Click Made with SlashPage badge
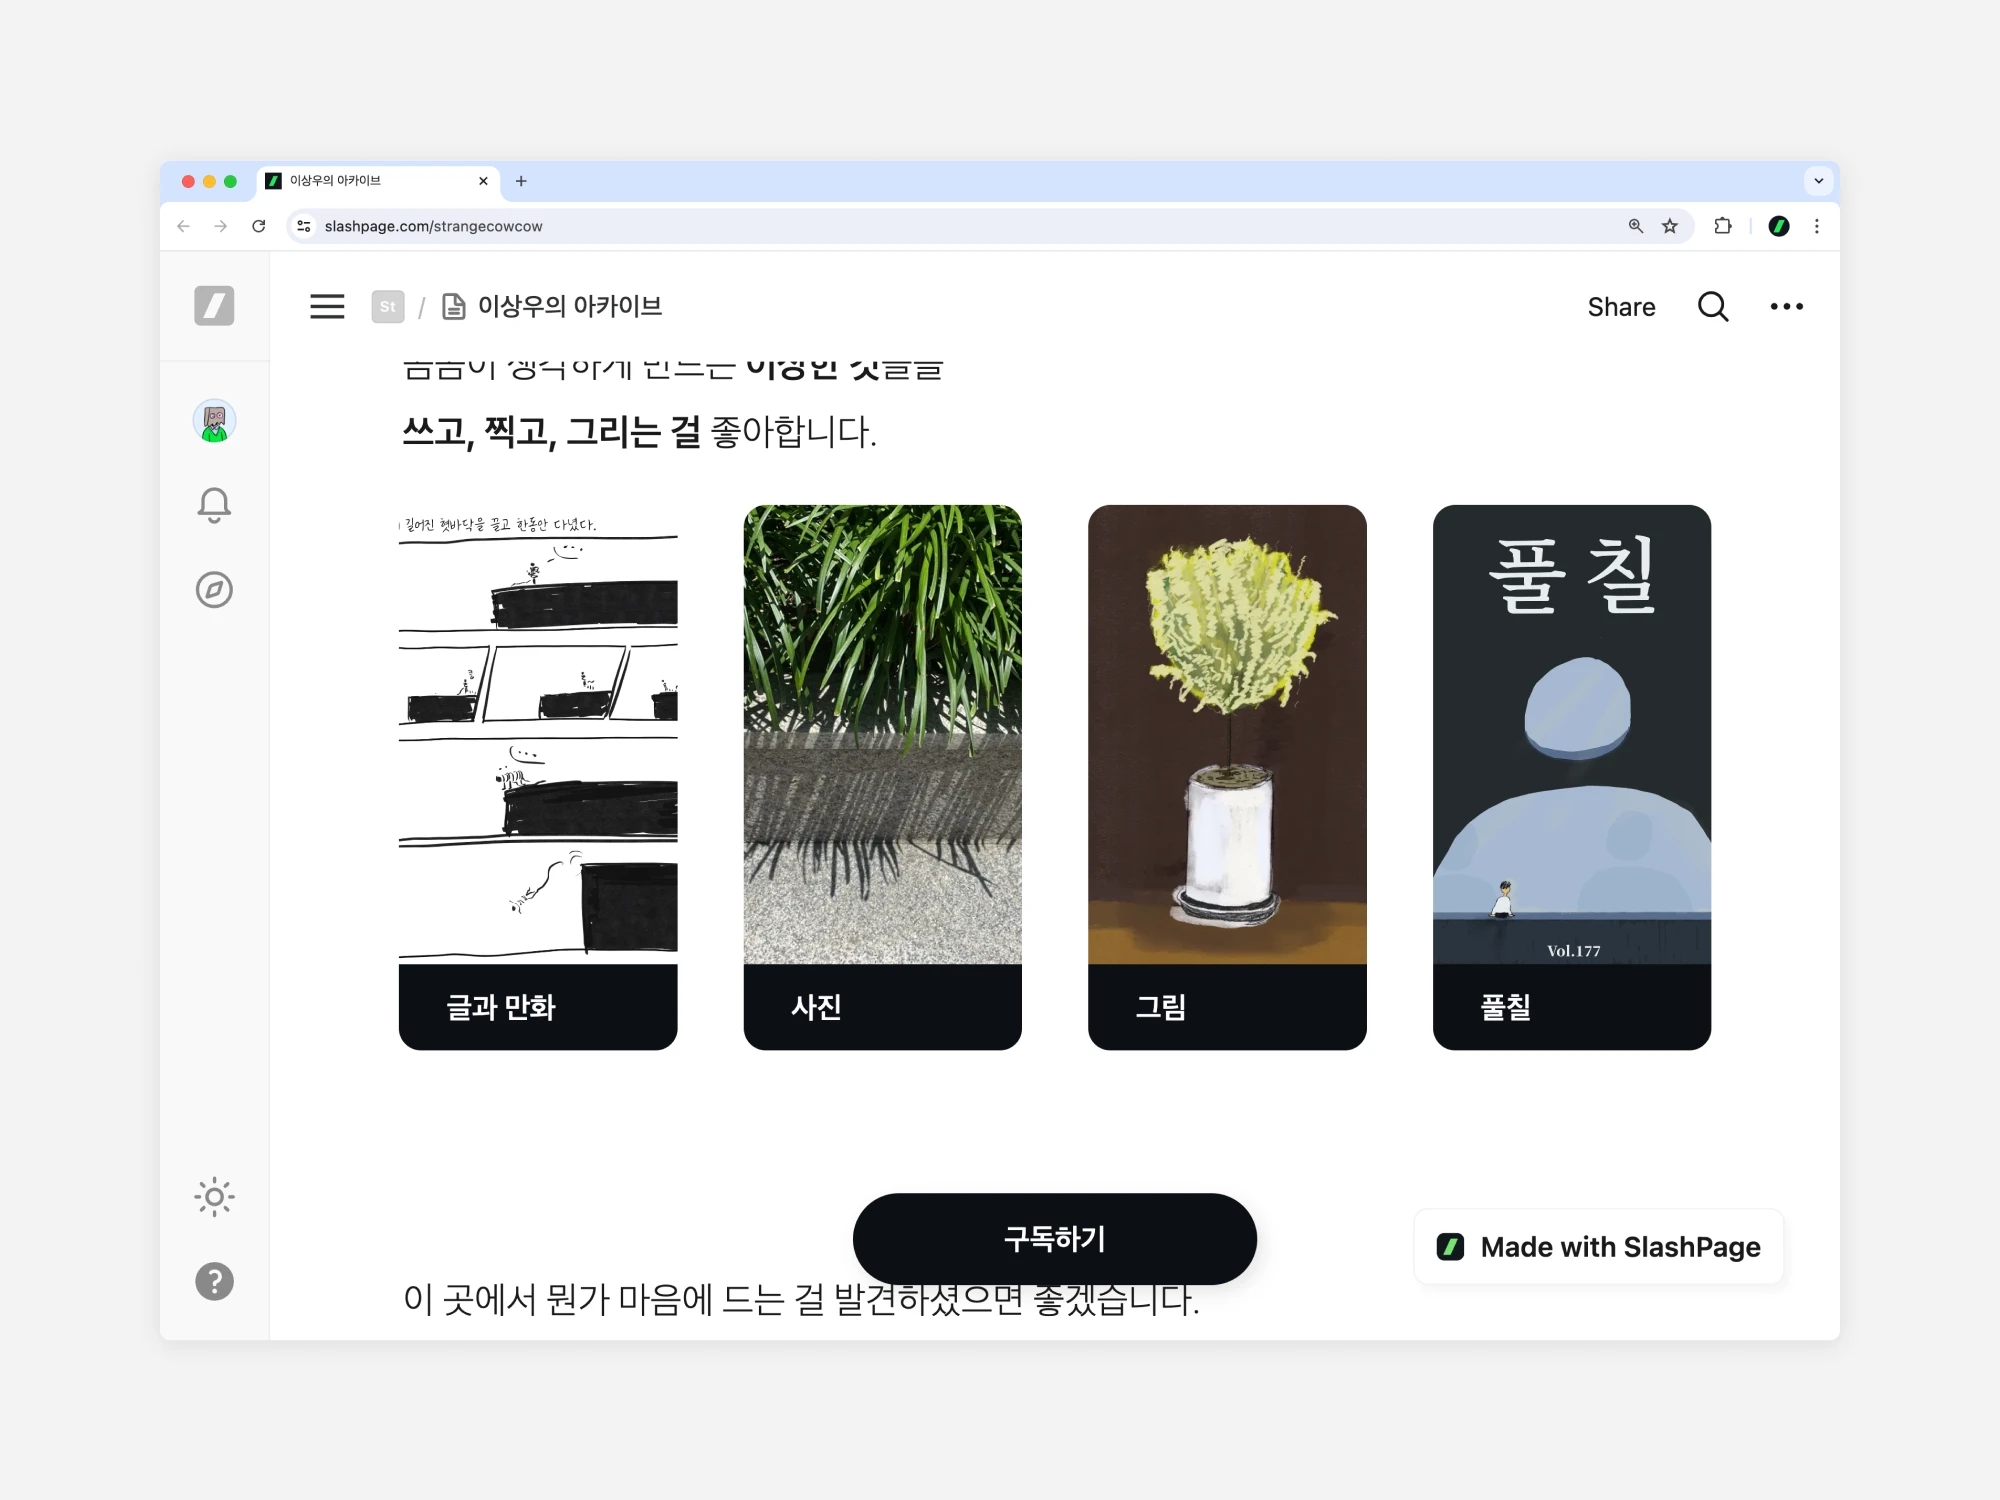 [x=1599, y=1247]
